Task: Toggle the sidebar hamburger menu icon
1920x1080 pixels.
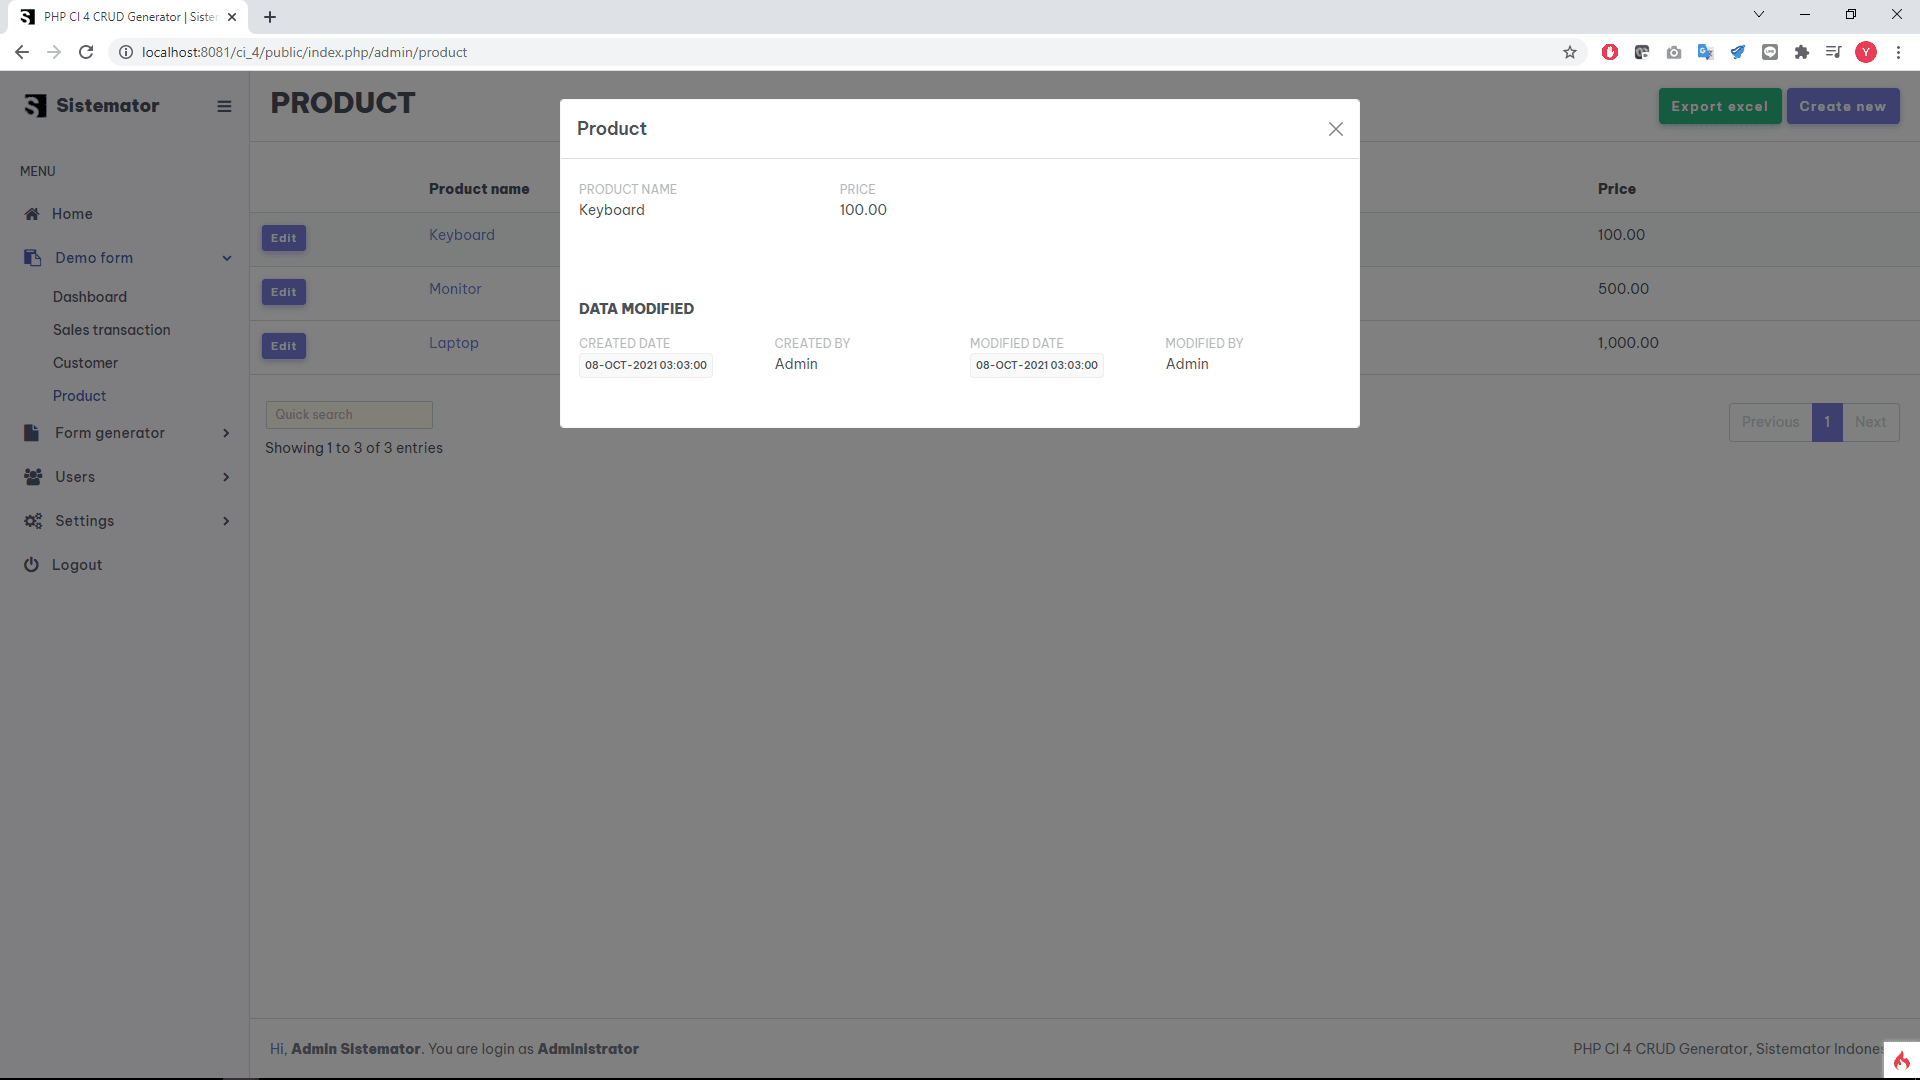Action: click(224, 106)
